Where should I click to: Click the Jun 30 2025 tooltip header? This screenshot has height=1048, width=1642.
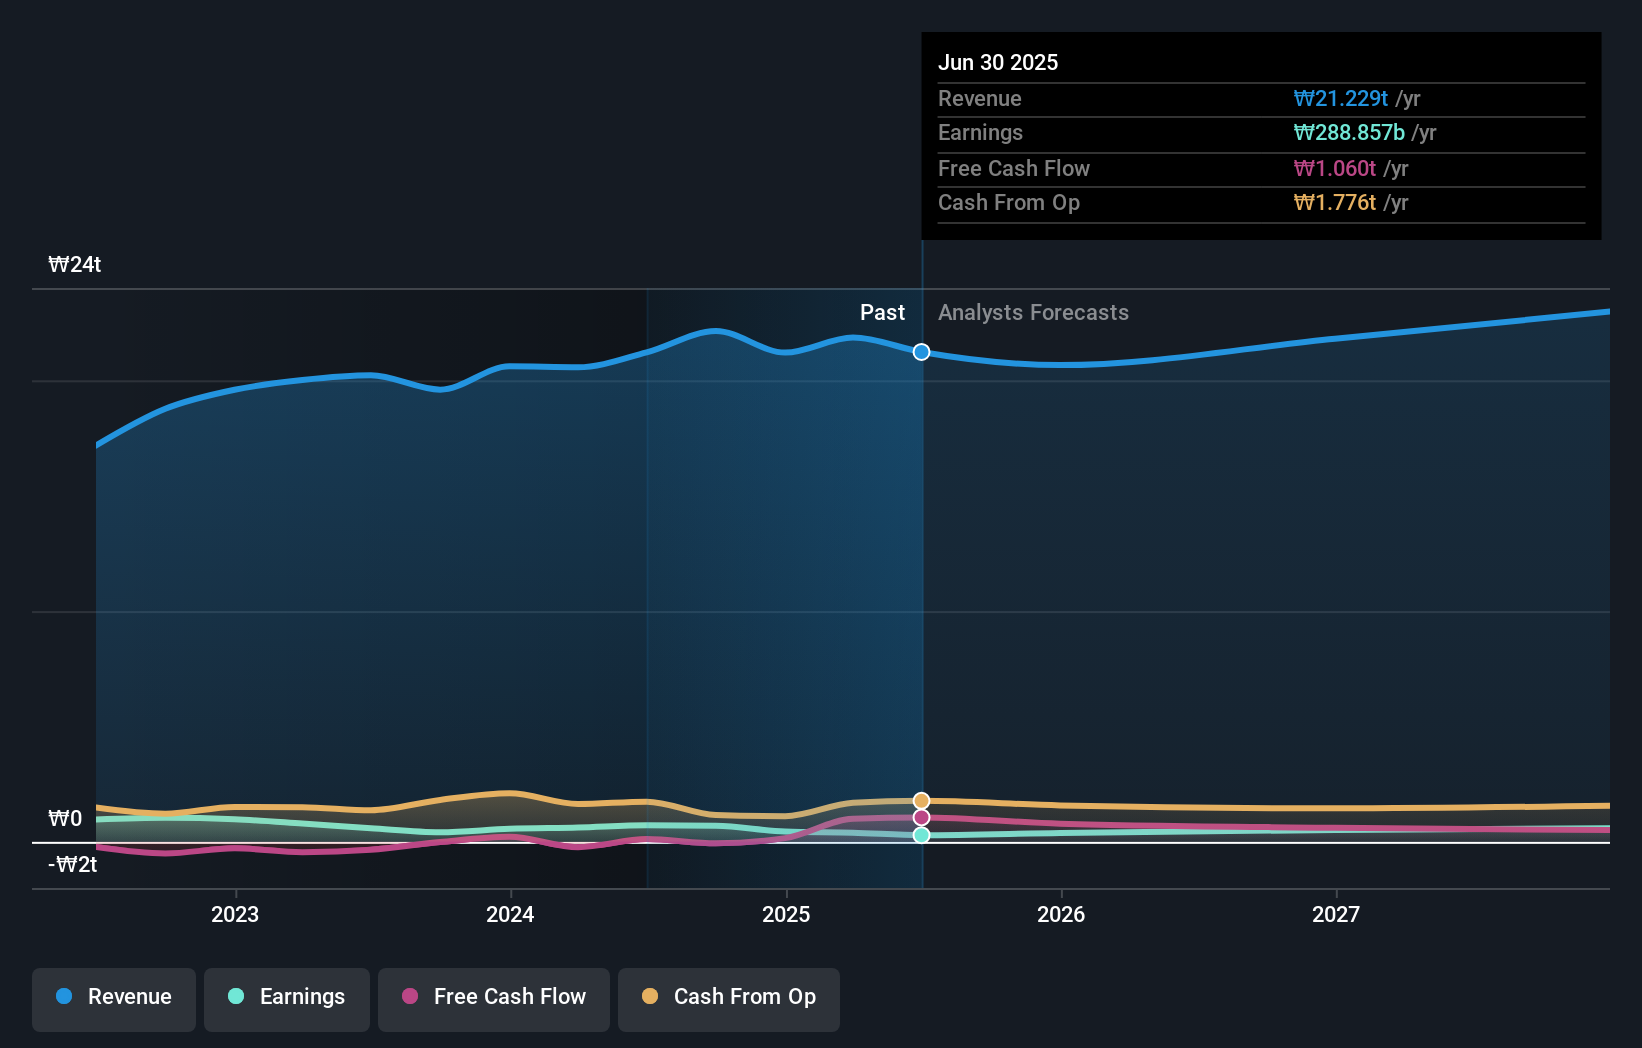pos(998,62)
